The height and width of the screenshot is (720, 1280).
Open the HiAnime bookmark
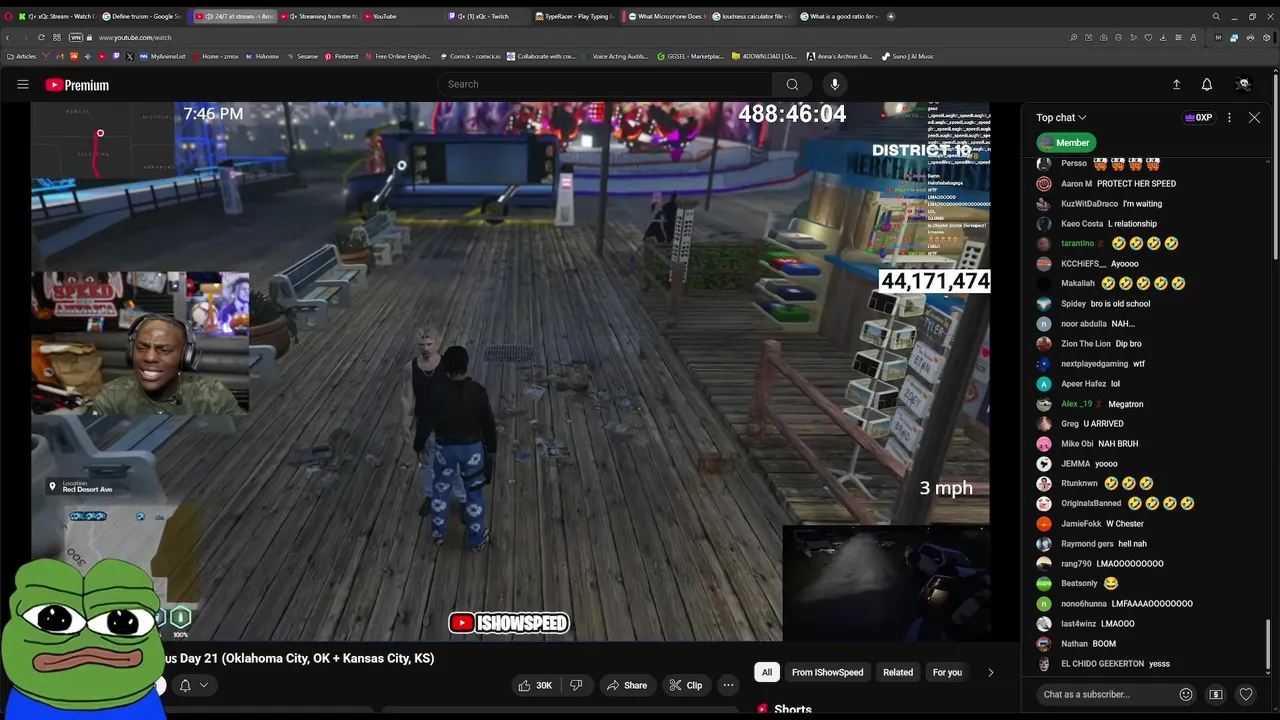pos(263,56)
